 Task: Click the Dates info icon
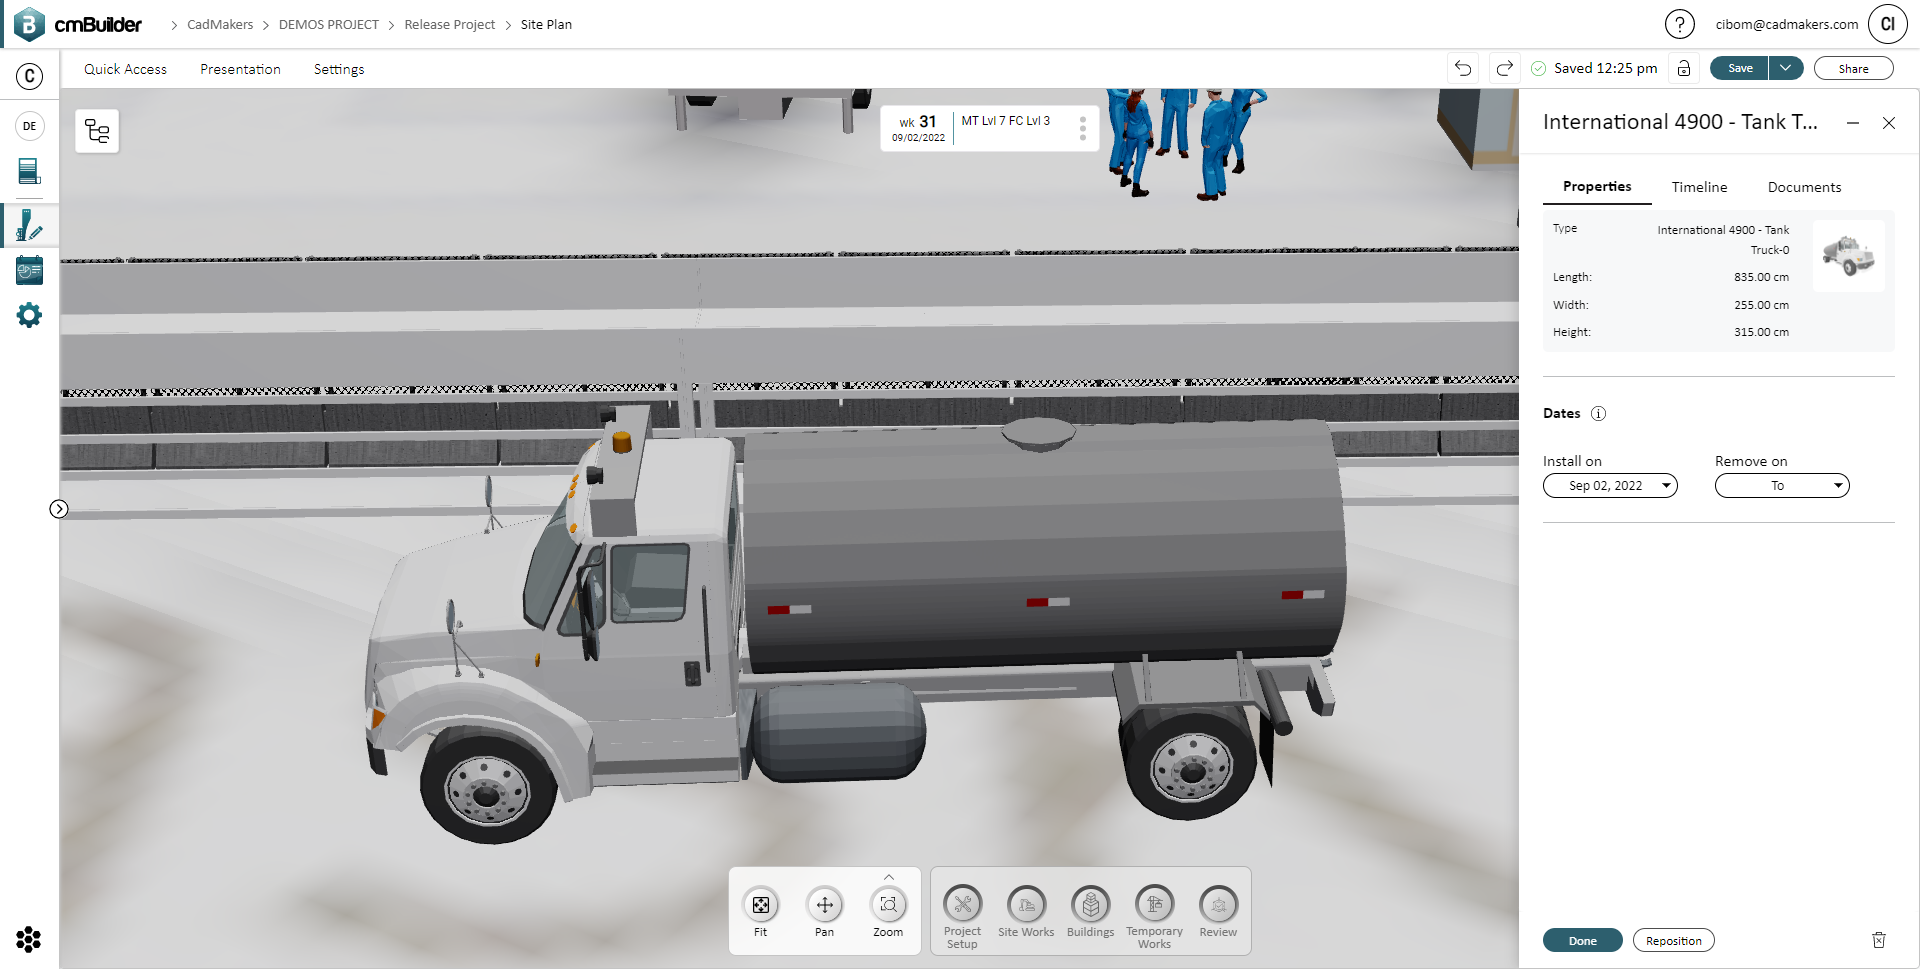coord(1598,414)
